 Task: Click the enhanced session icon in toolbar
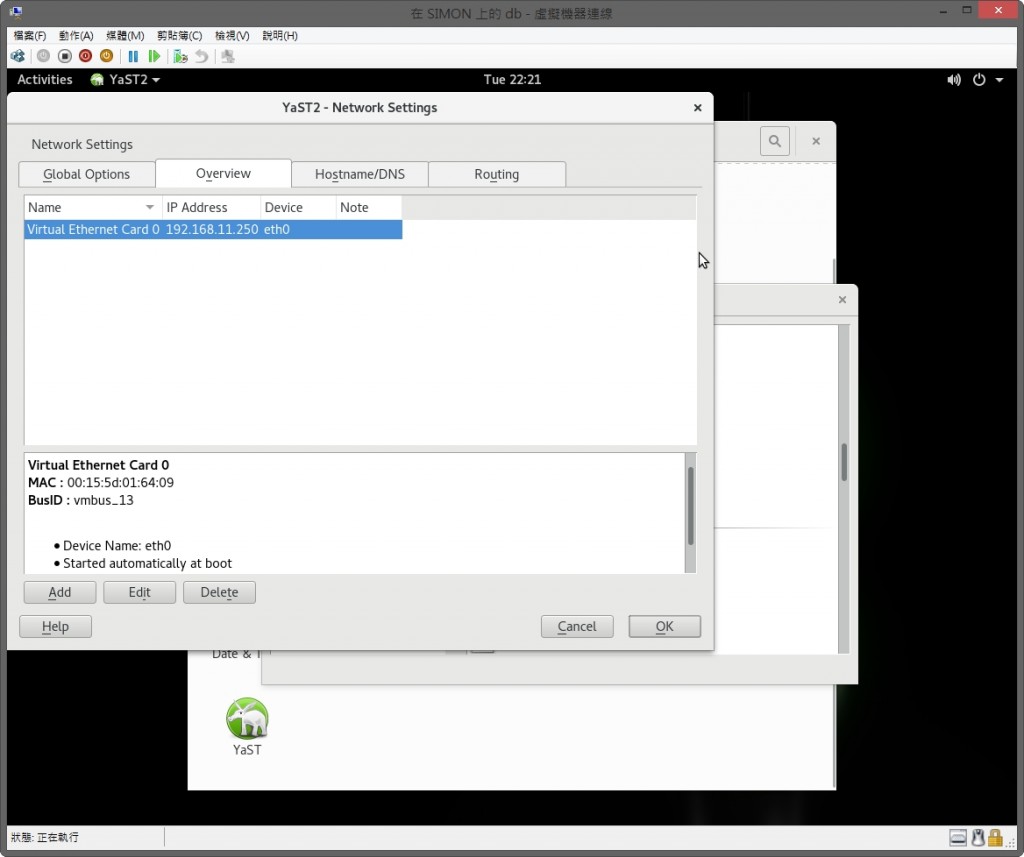pos(227,56)
